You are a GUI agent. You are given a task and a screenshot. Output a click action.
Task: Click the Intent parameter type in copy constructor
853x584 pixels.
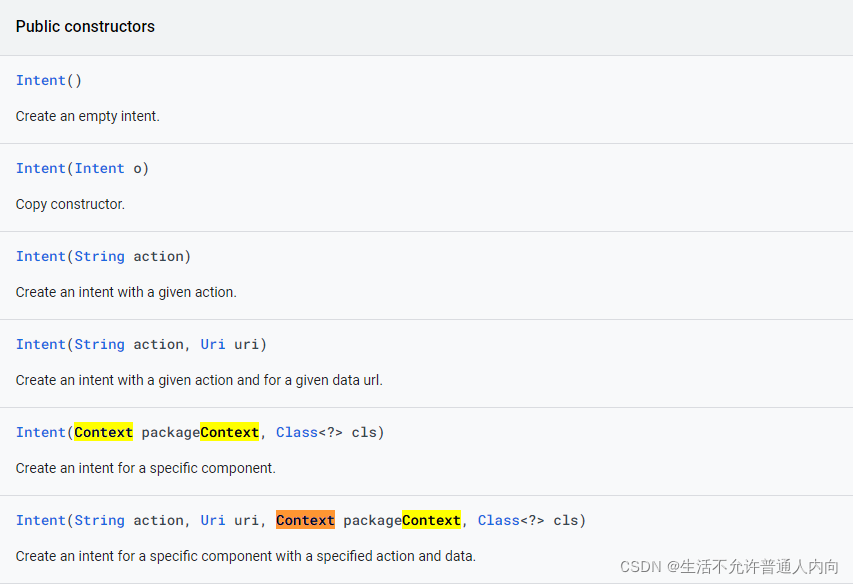point(100,169)
